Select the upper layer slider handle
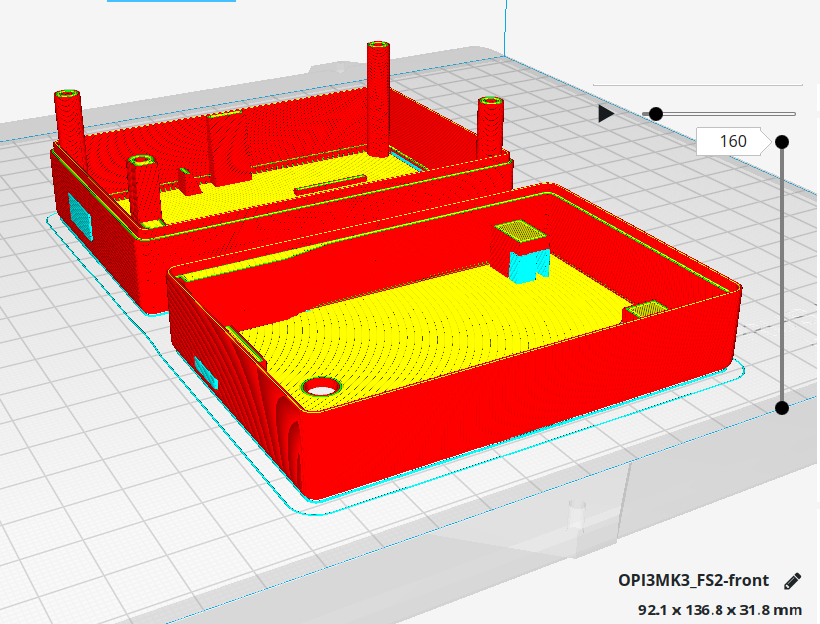Image resolution: width=820 pixels, height=624 pixels. [x=782, y=142]
